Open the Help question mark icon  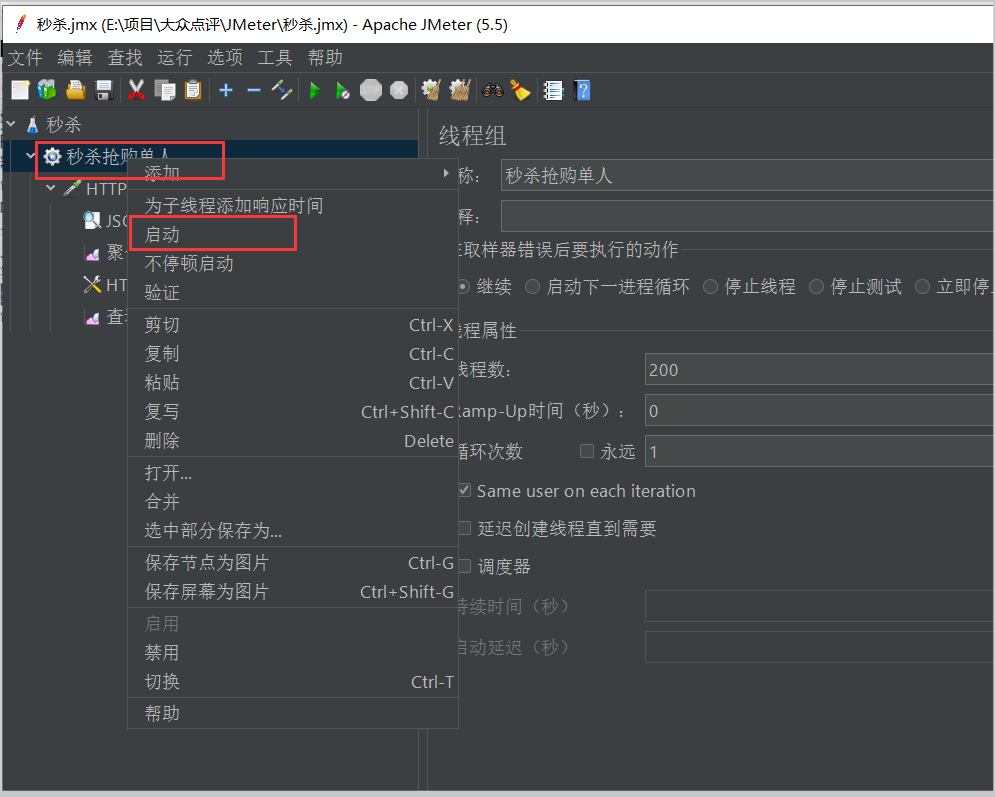tap(582, 91)
